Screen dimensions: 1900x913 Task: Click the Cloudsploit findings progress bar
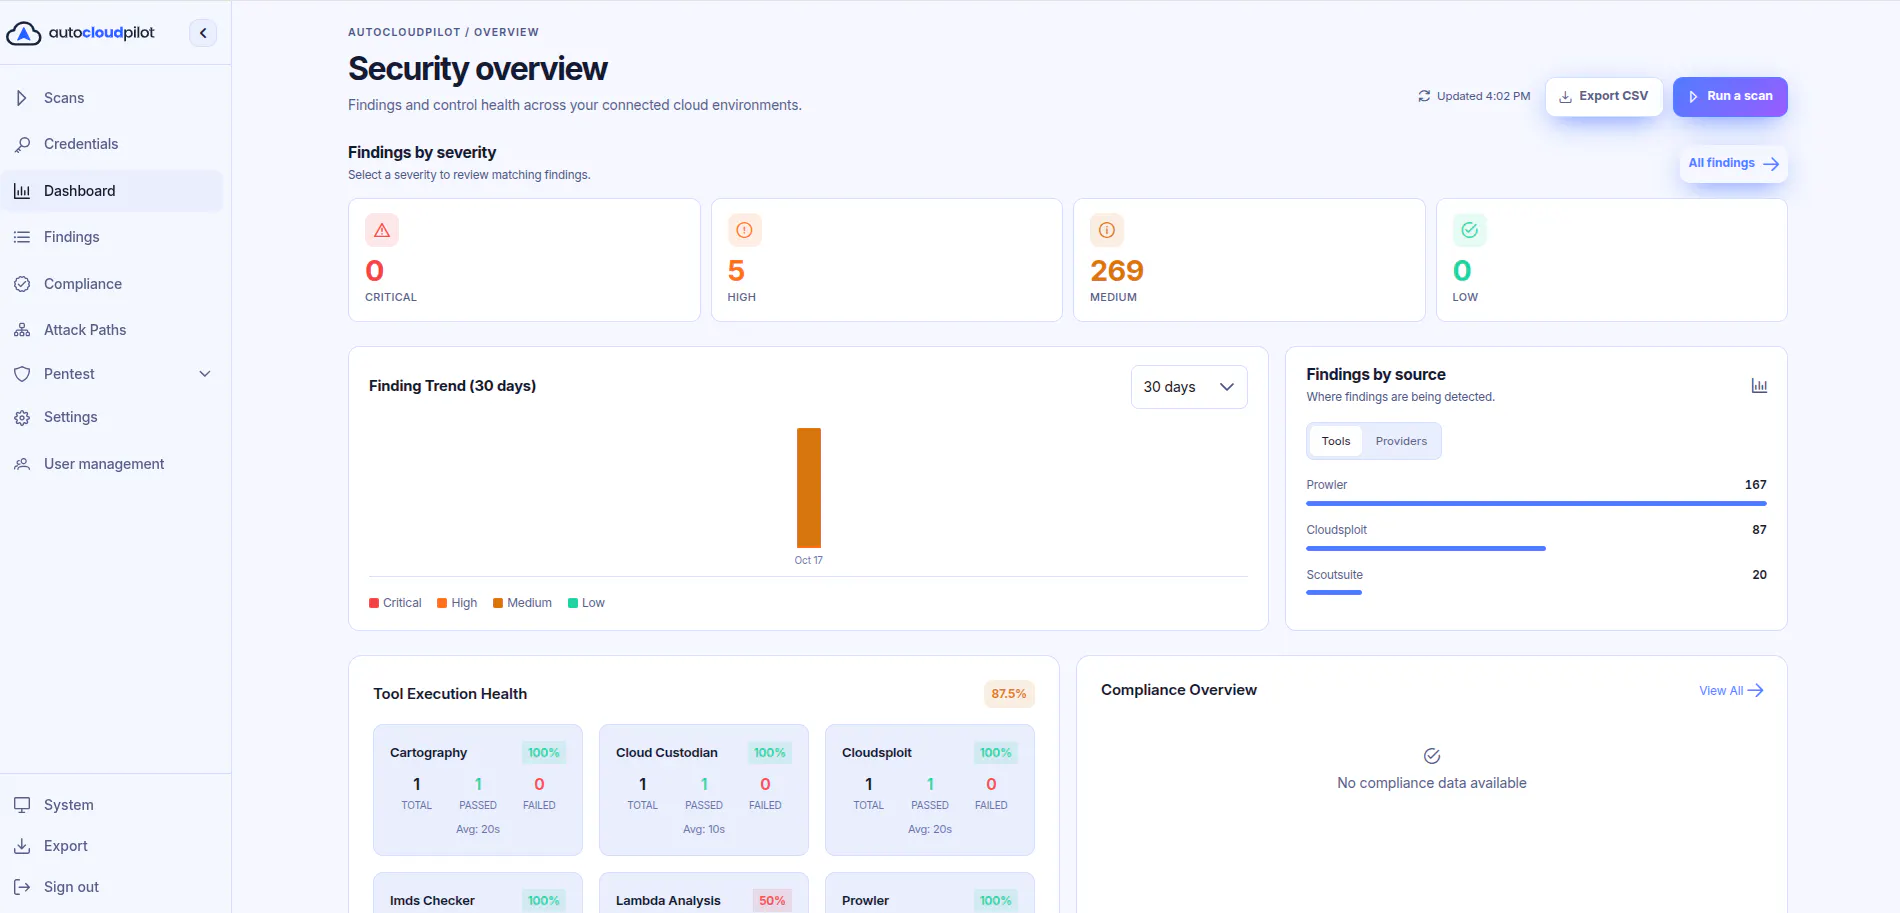1426,548
